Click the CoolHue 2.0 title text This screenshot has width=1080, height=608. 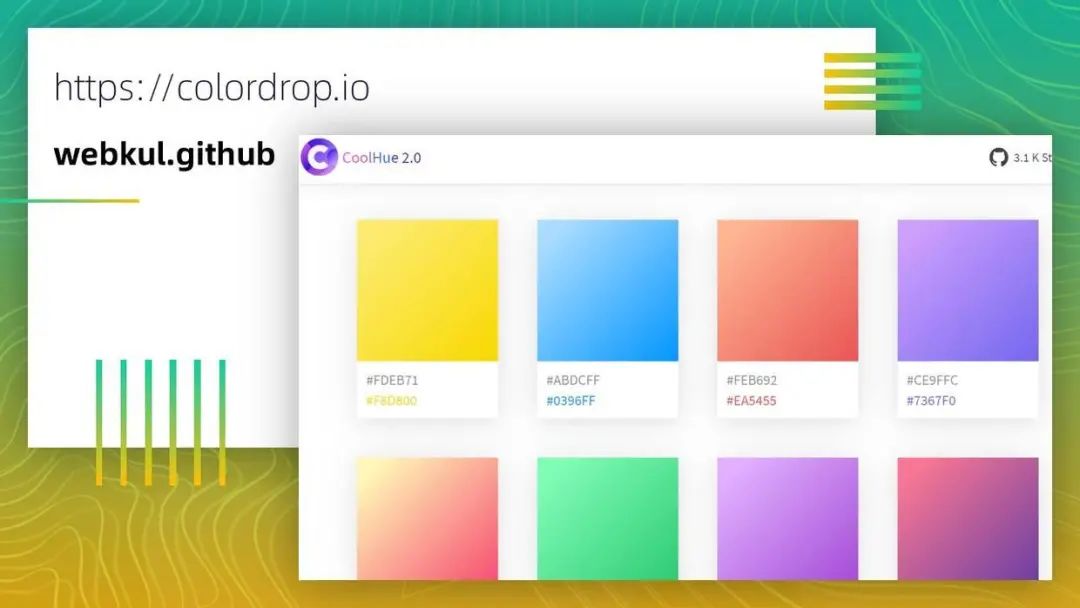(x=382, y=158)
